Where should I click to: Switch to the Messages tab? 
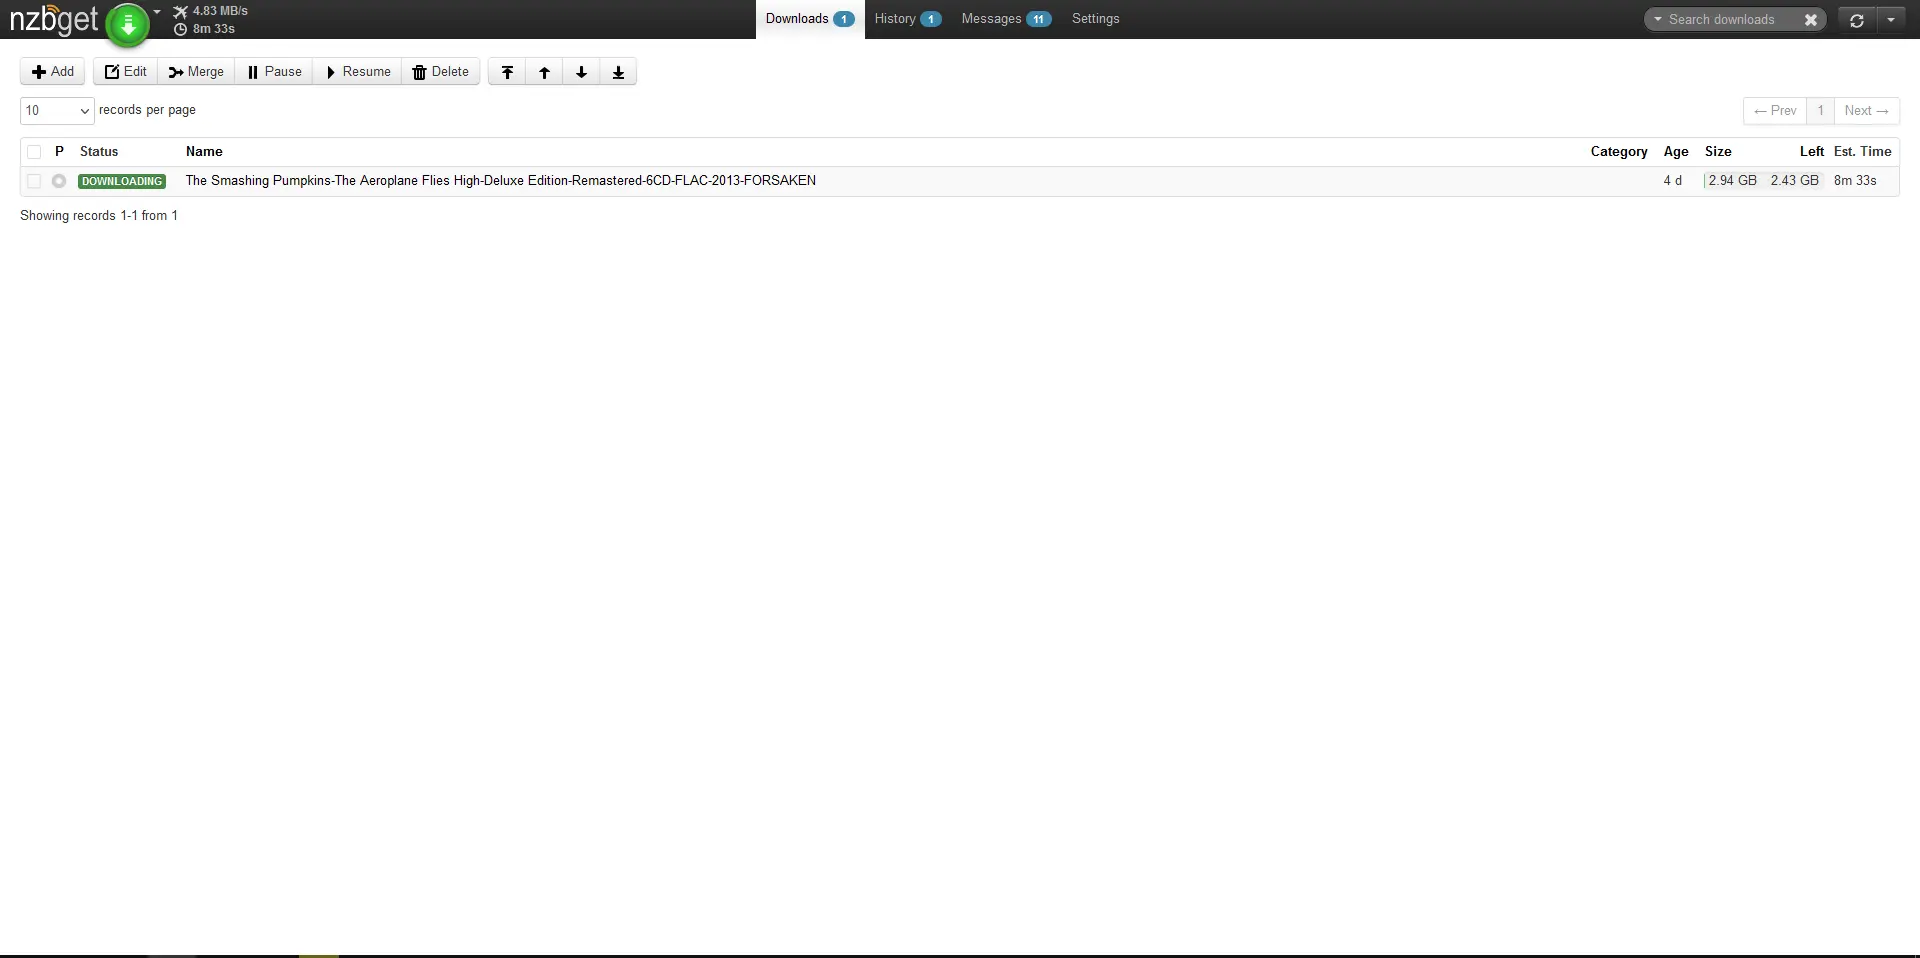click(x=1005, y=19)
